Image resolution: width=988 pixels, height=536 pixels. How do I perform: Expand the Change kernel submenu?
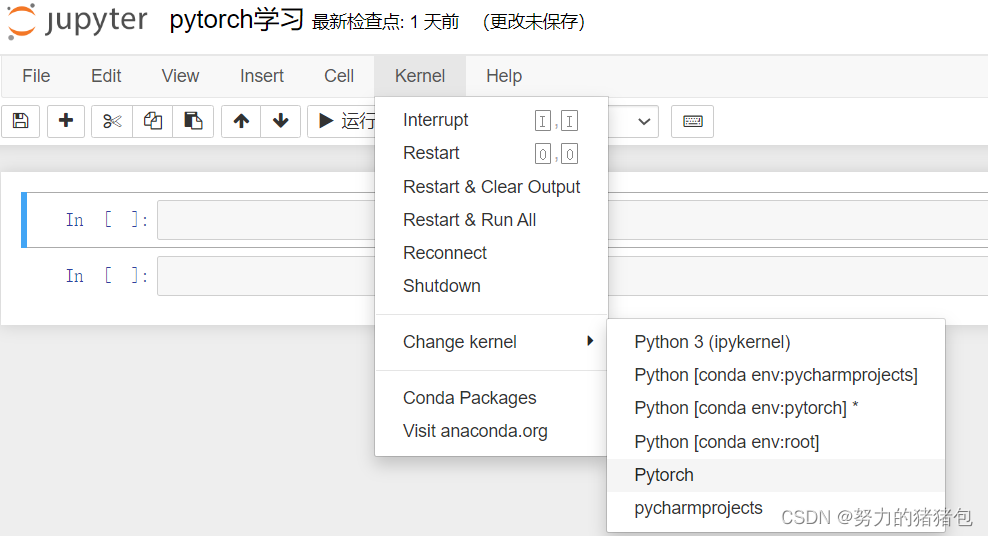point(491,342)
